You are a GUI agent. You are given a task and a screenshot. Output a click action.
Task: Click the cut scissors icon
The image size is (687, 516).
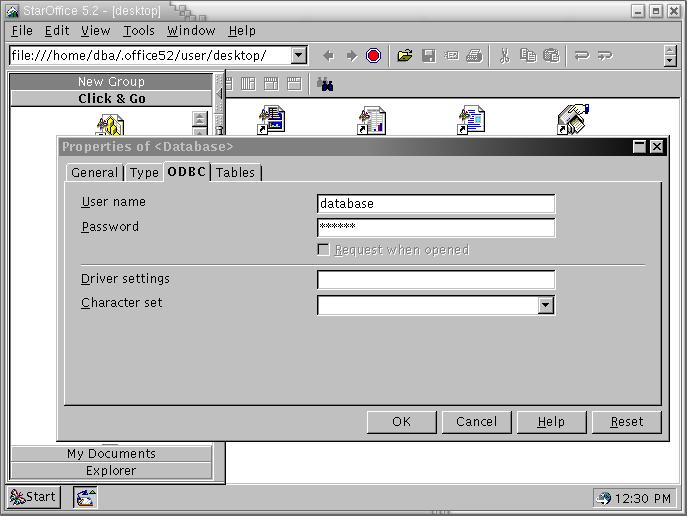pyautogui.click(x=505, y=56)
